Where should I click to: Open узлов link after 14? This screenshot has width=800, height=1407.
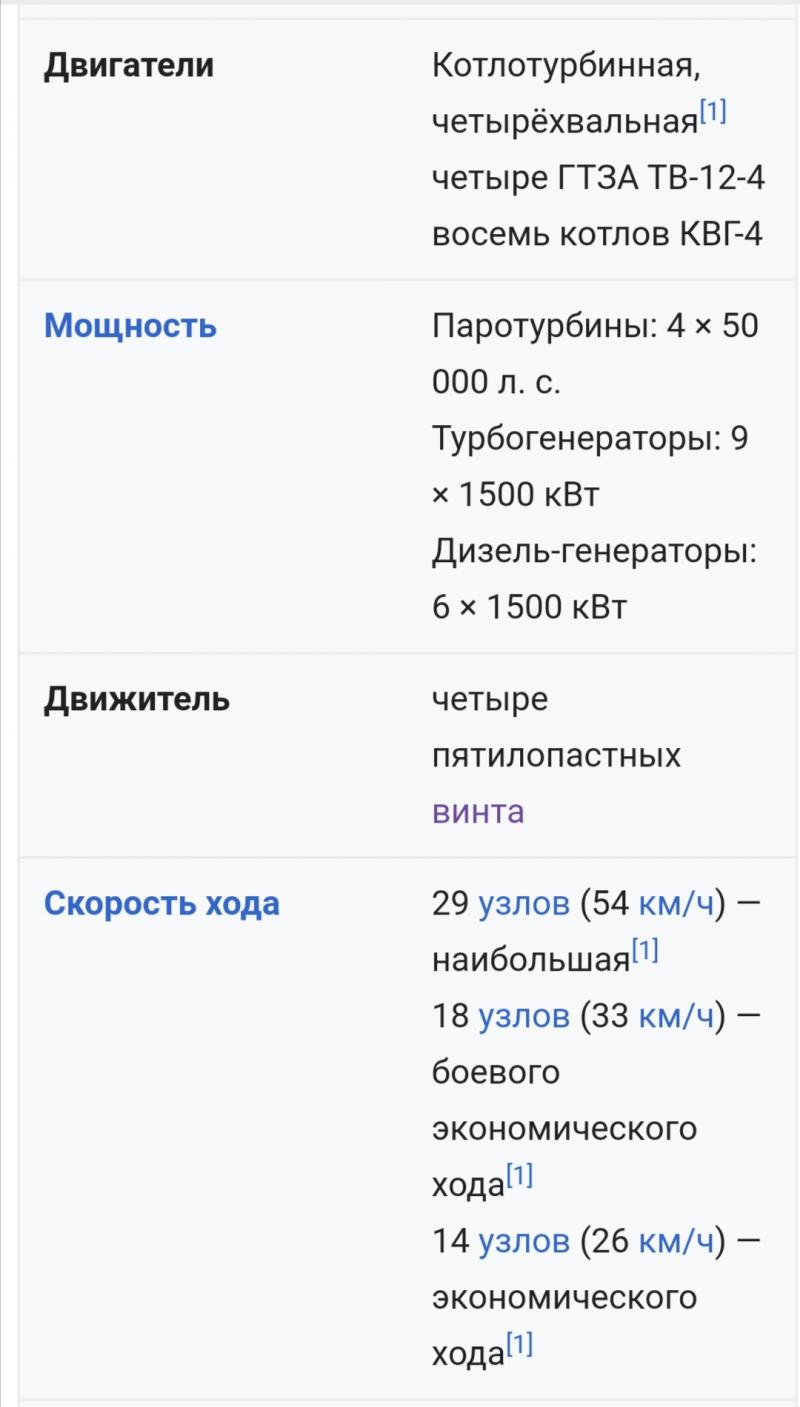(524, 1241)
